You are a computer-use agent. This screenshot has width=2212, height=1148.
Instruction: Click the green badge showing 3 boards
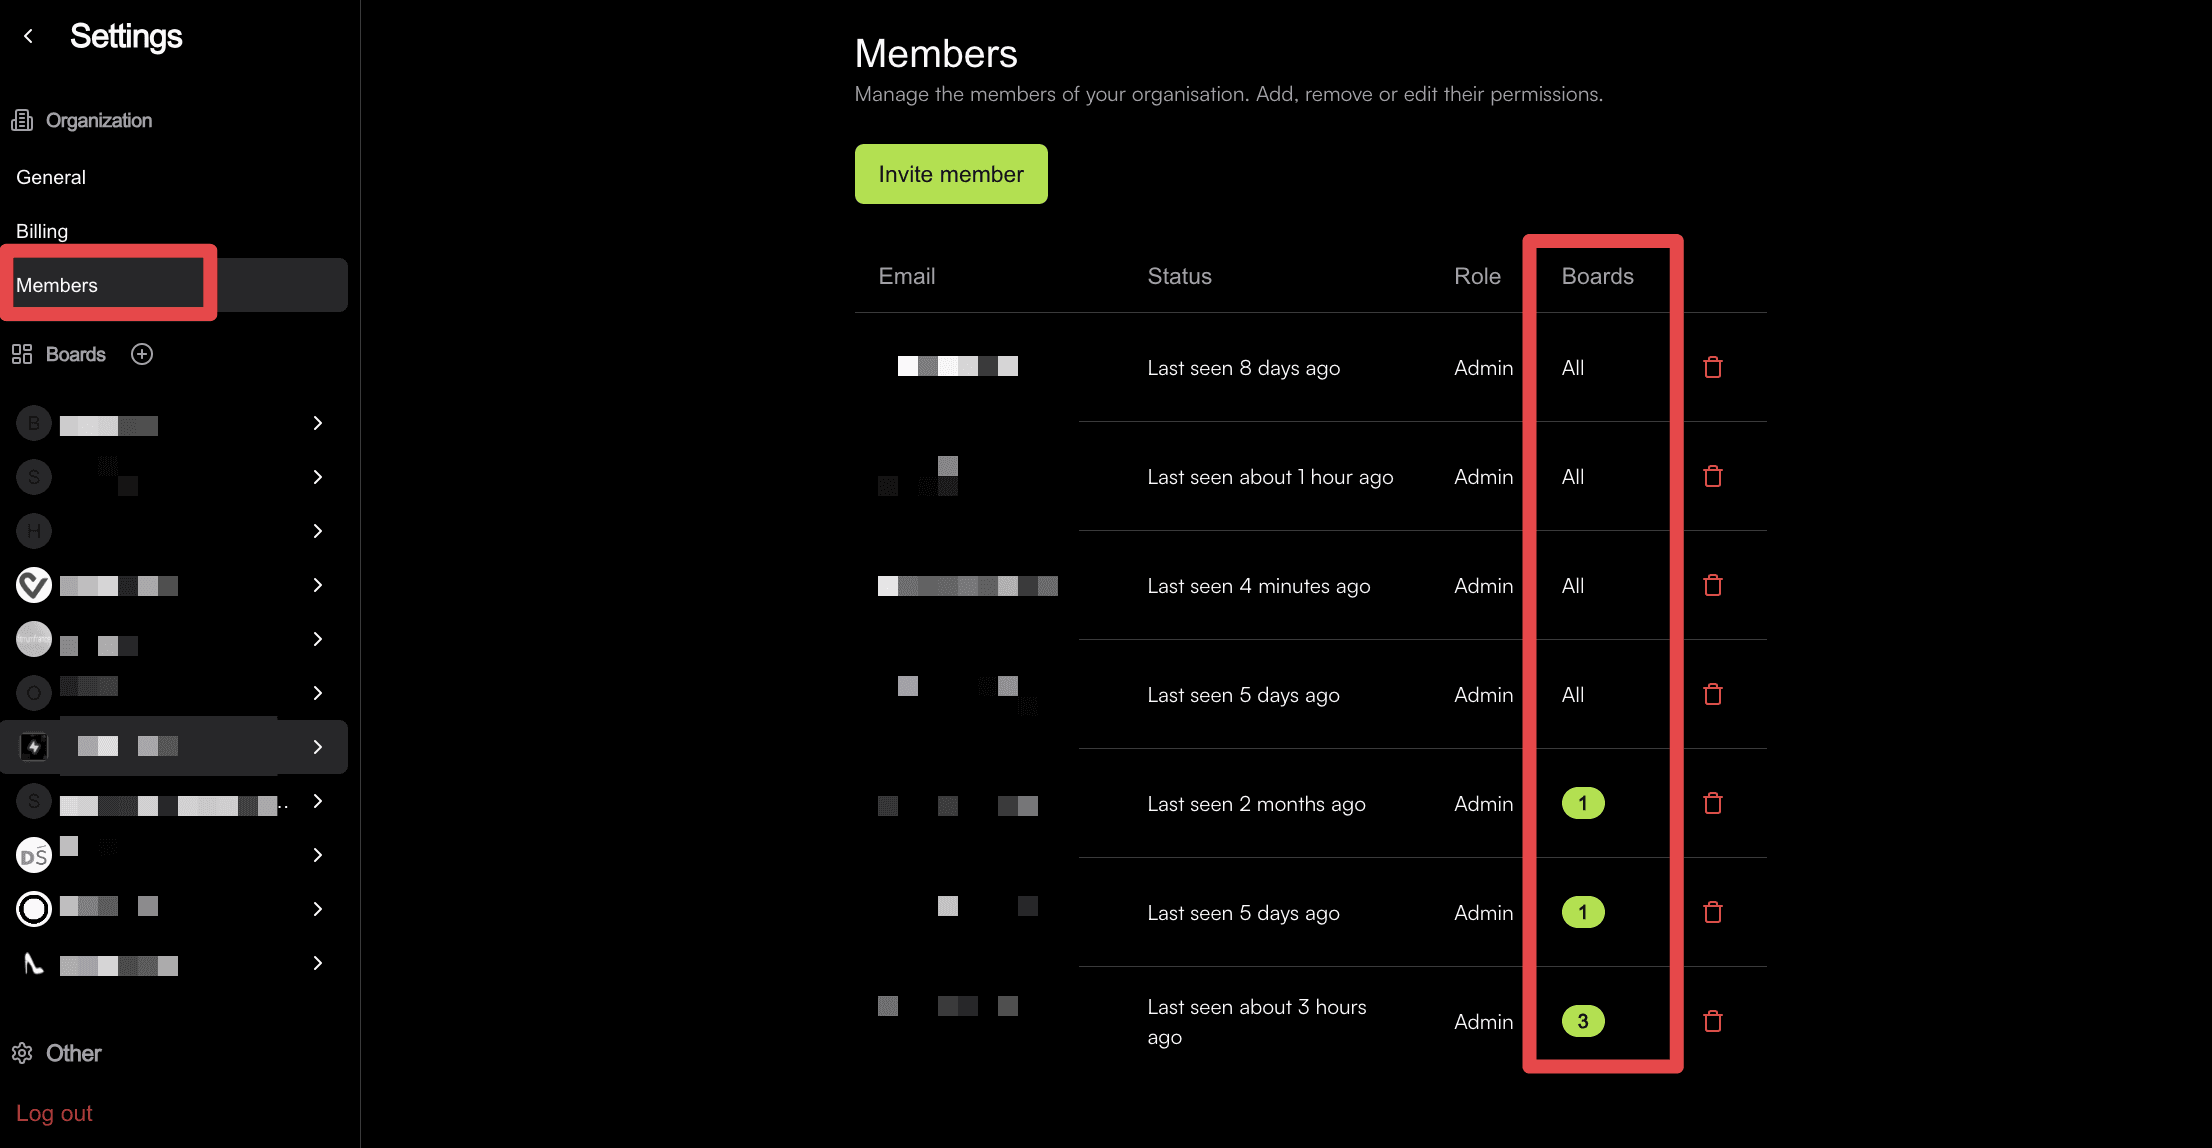point(1582,1021)
